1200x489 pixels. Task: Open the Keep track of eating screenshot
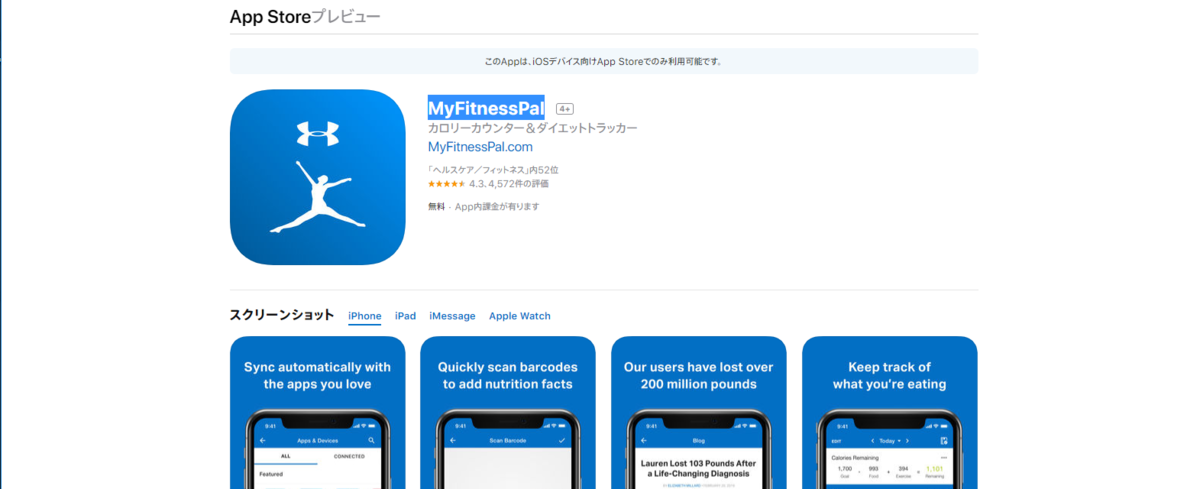coord(889,412)
